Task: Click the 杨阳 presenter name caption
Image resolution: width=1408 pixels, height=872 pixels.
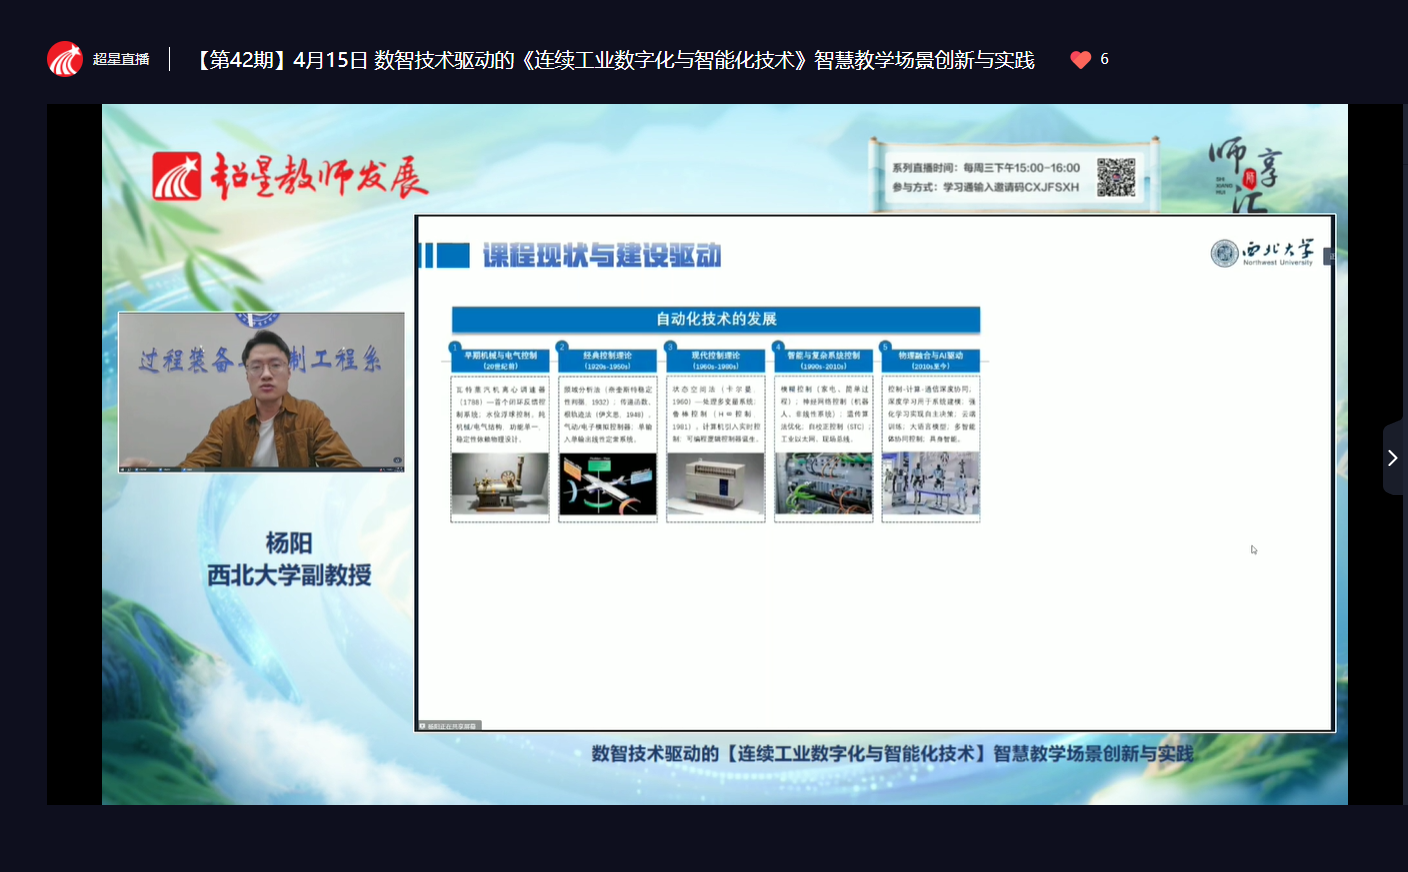Action: click(x=288, y=543)
